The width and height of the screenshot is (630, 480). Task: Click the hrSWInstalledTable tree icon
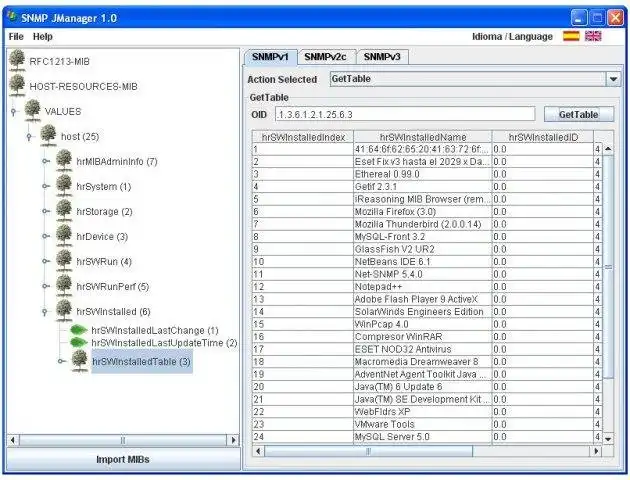tap(80, 361)
